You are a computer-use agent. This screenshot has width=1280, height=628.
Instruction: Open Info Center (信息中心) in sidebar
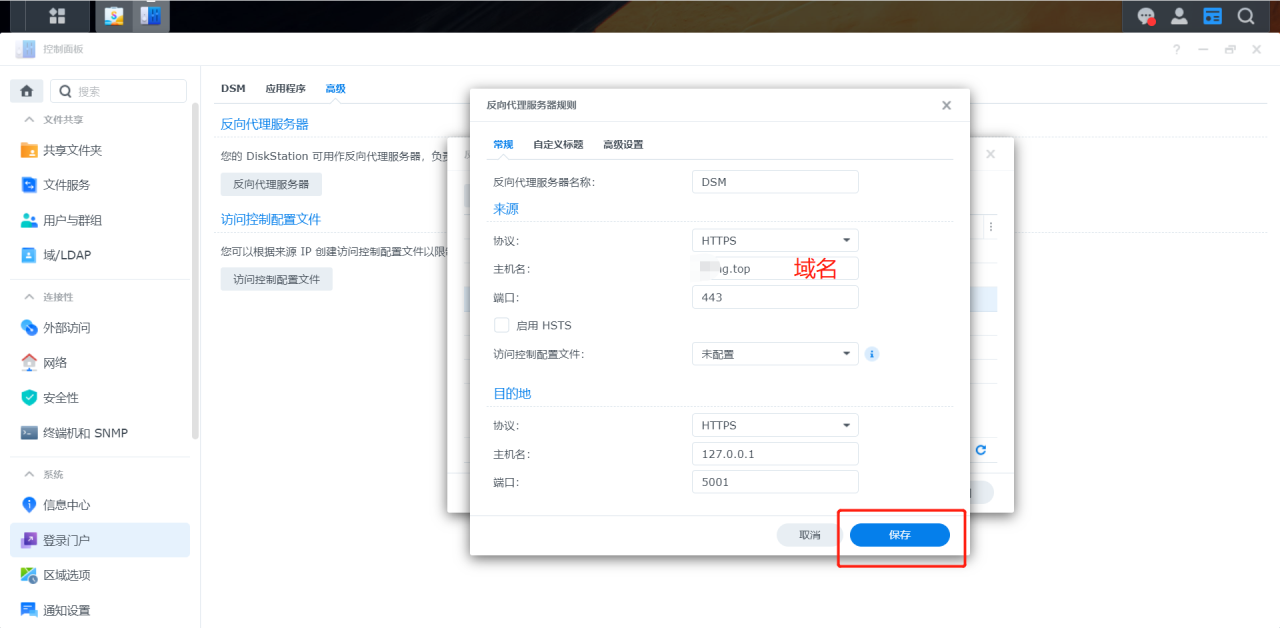point(100,505)
